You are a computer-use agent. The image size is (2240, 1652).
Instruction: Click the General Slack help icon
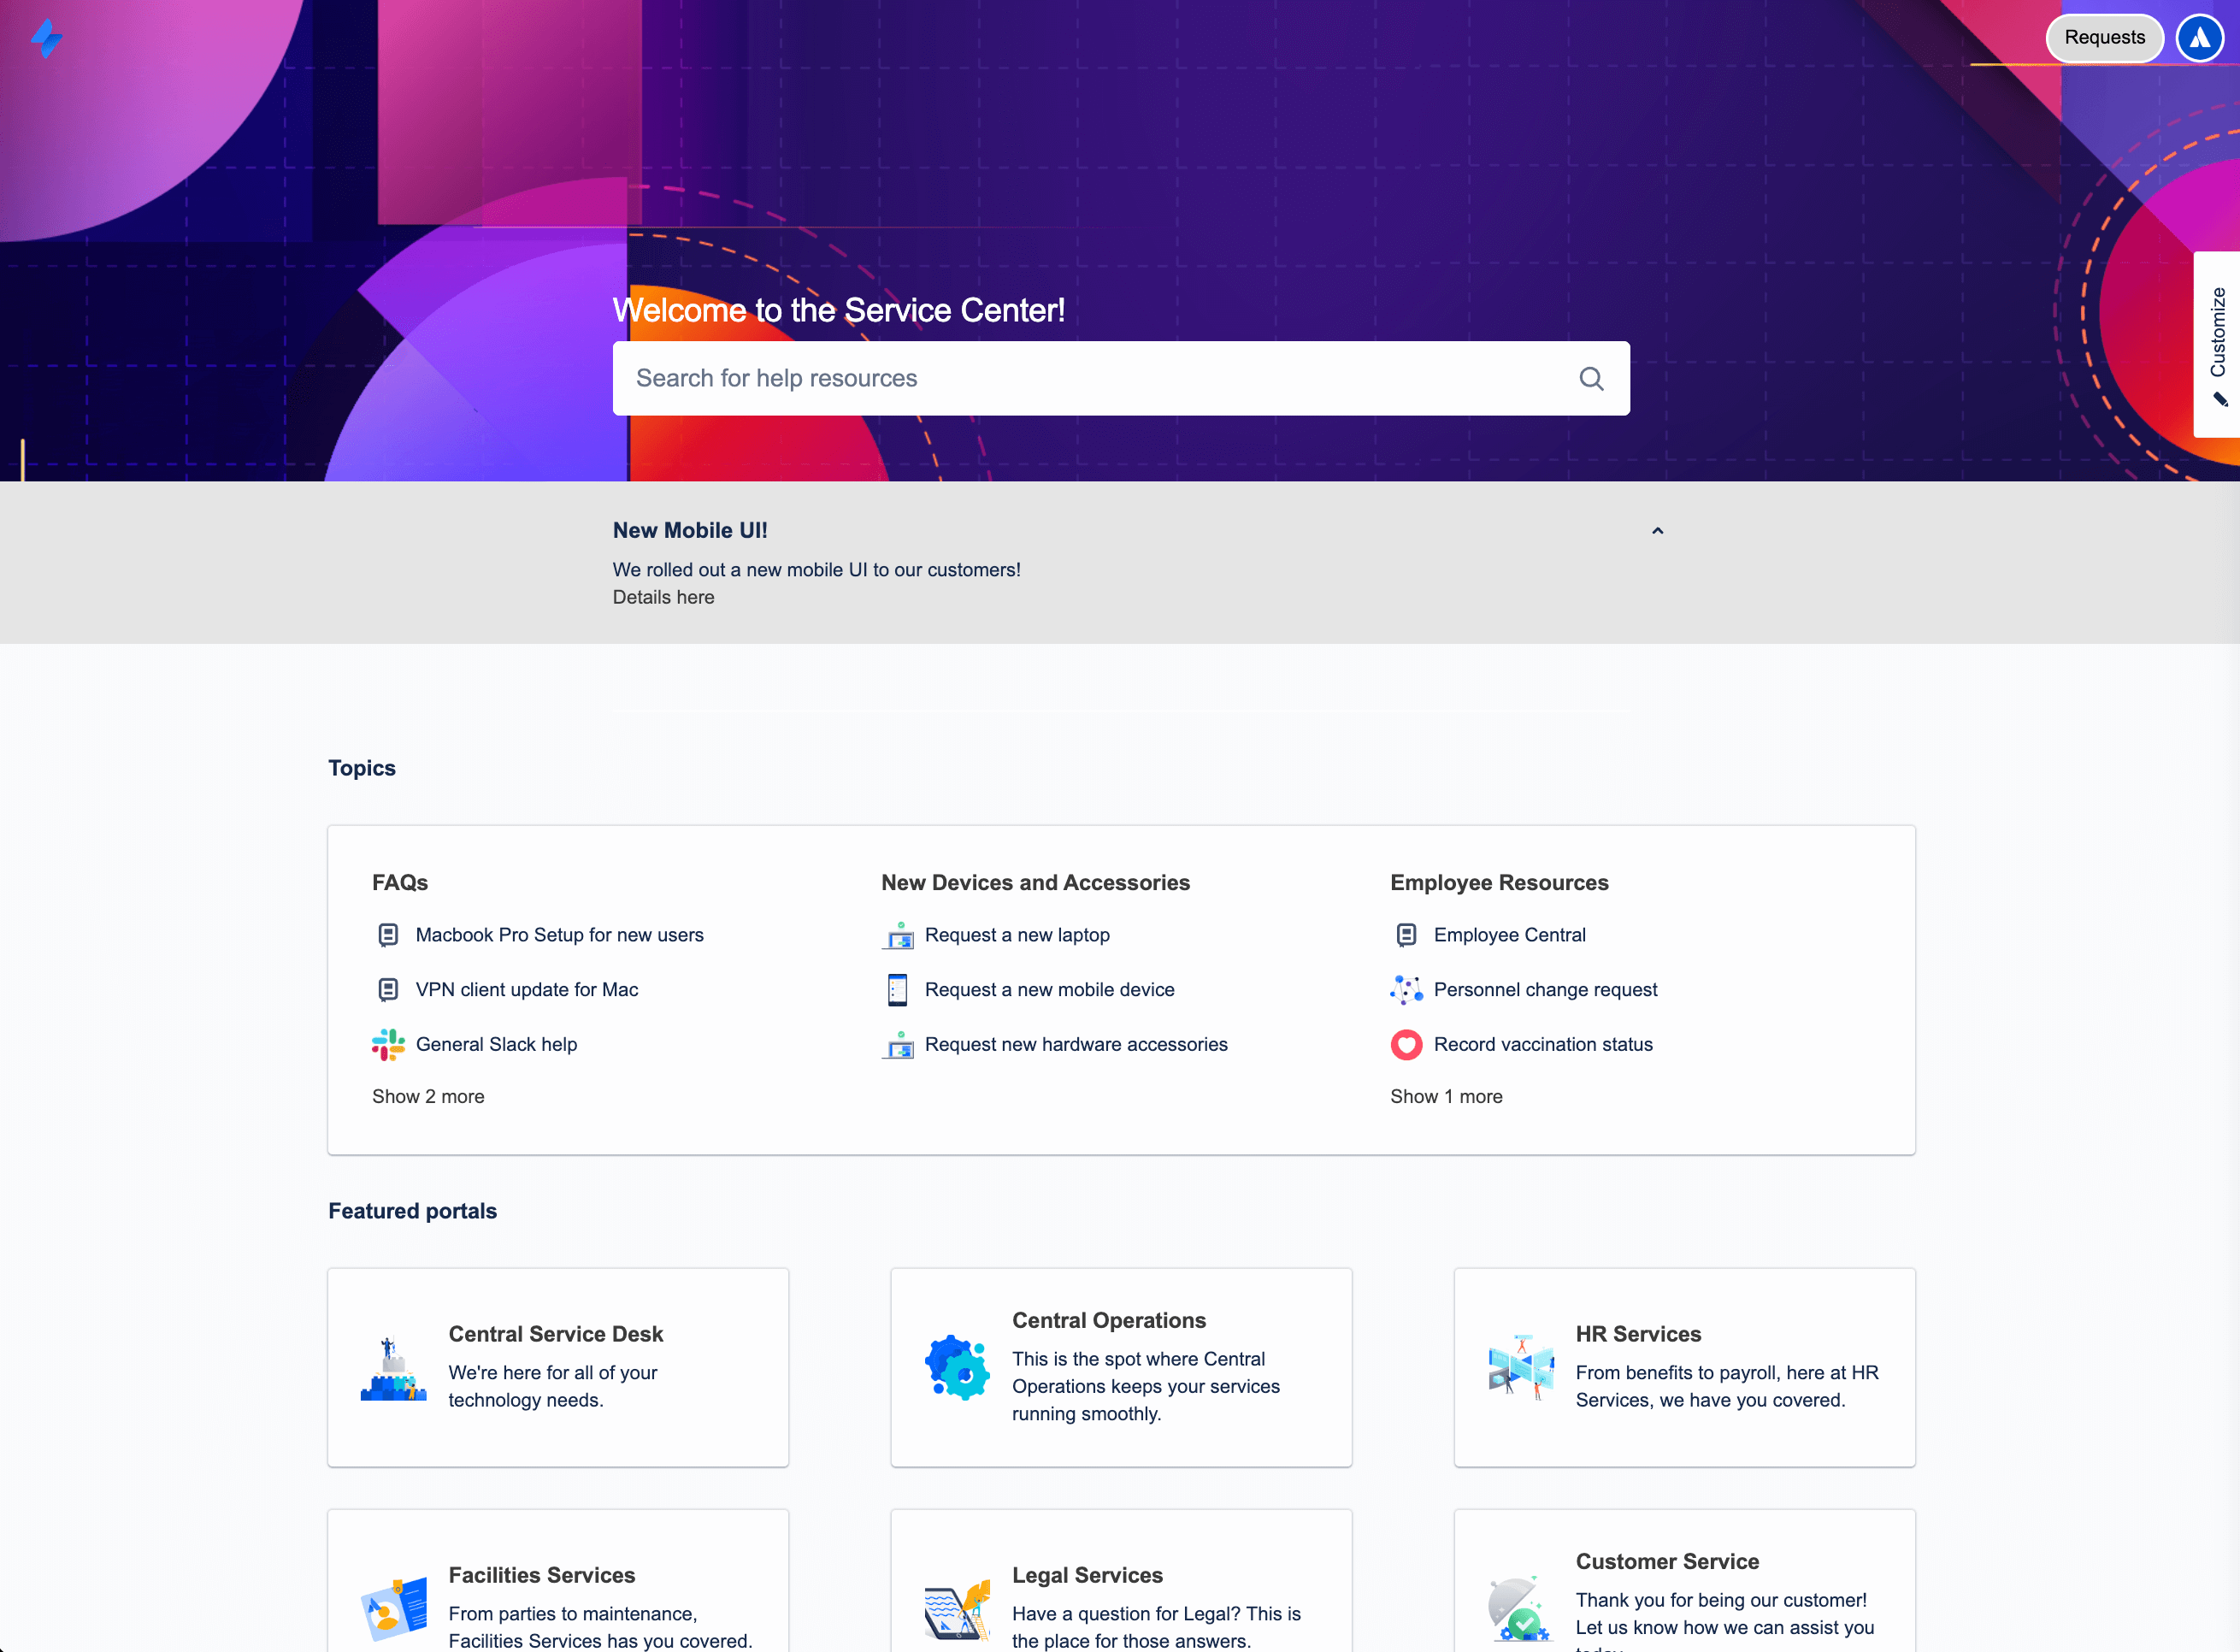pos(390,1043)
